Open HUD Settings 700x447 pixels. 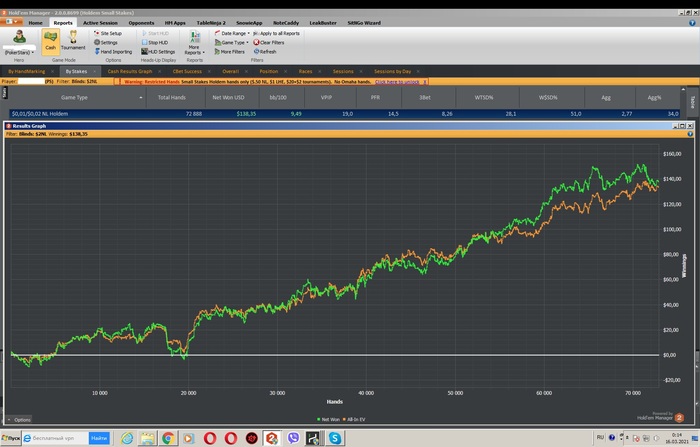point(158,52)
